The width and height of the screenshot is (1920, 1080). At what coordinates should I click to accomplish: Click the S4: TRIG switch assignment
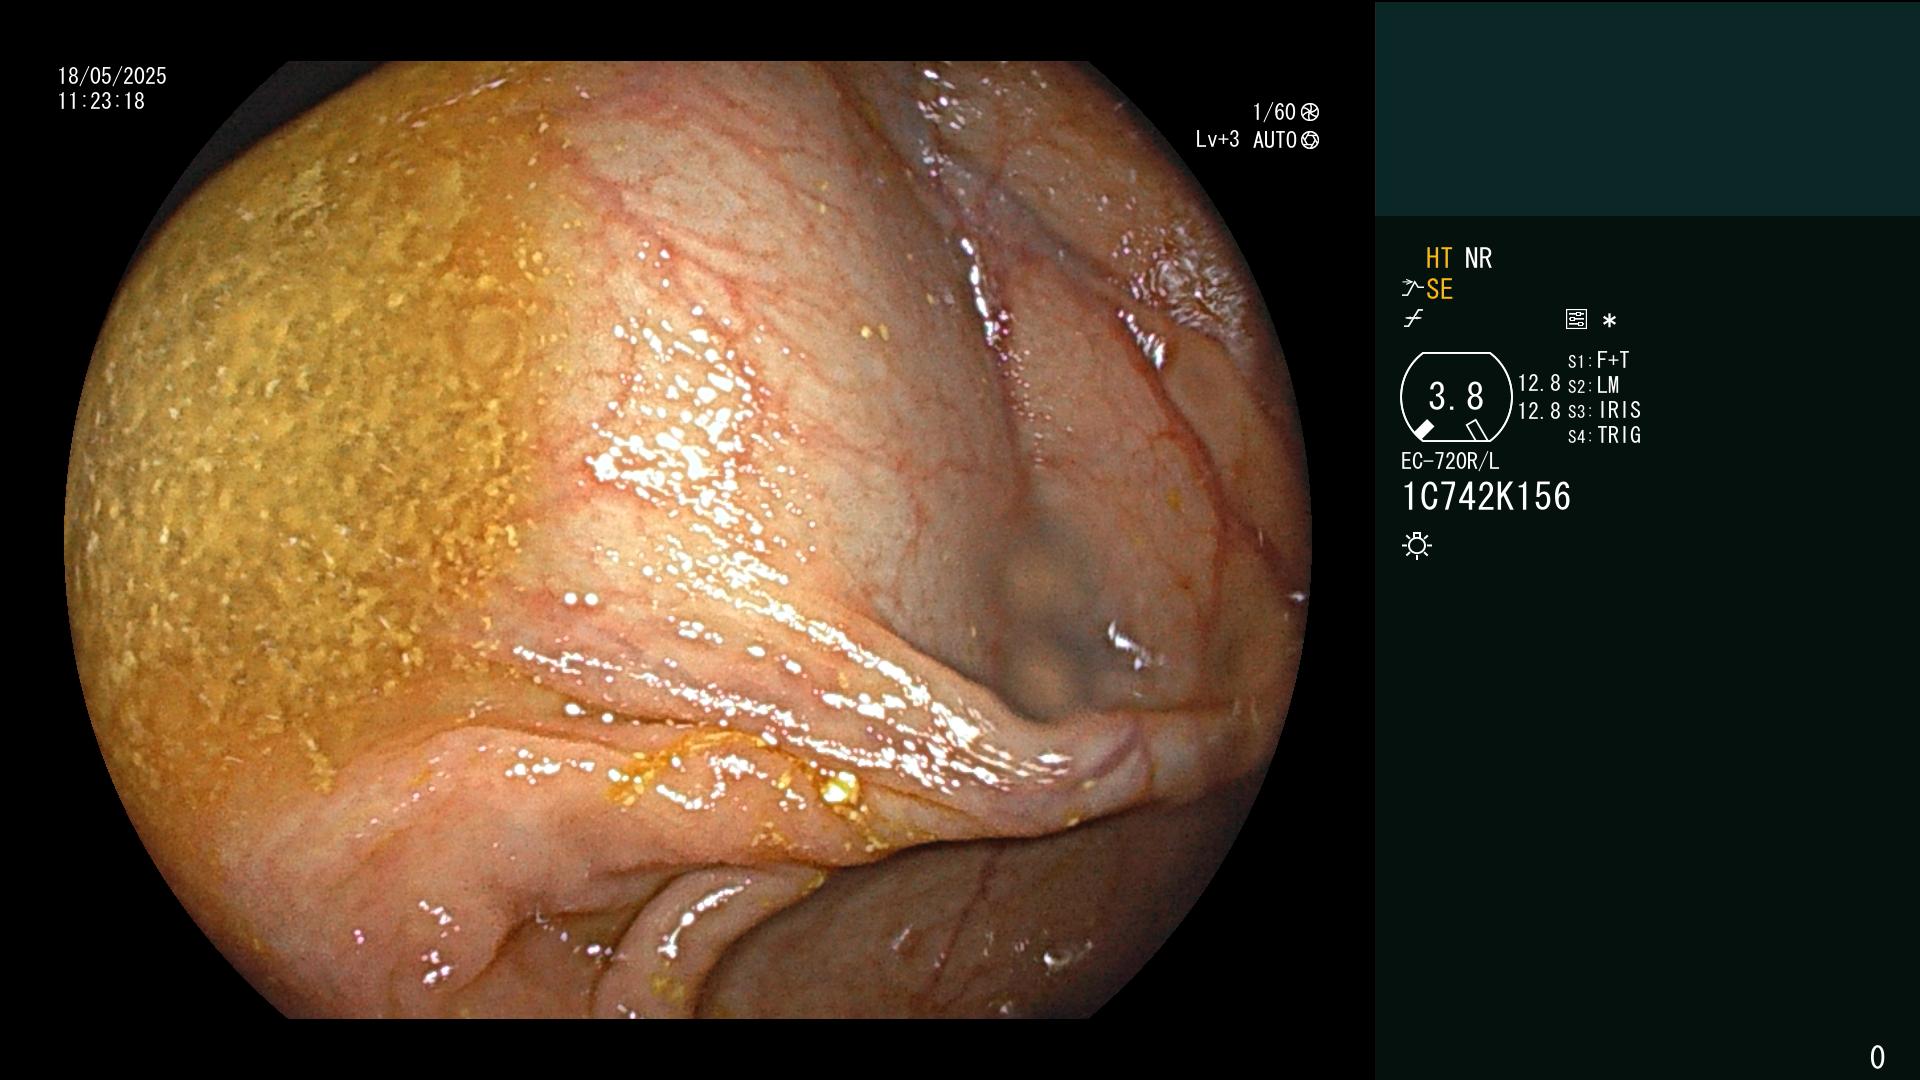tap(1604, 435)
